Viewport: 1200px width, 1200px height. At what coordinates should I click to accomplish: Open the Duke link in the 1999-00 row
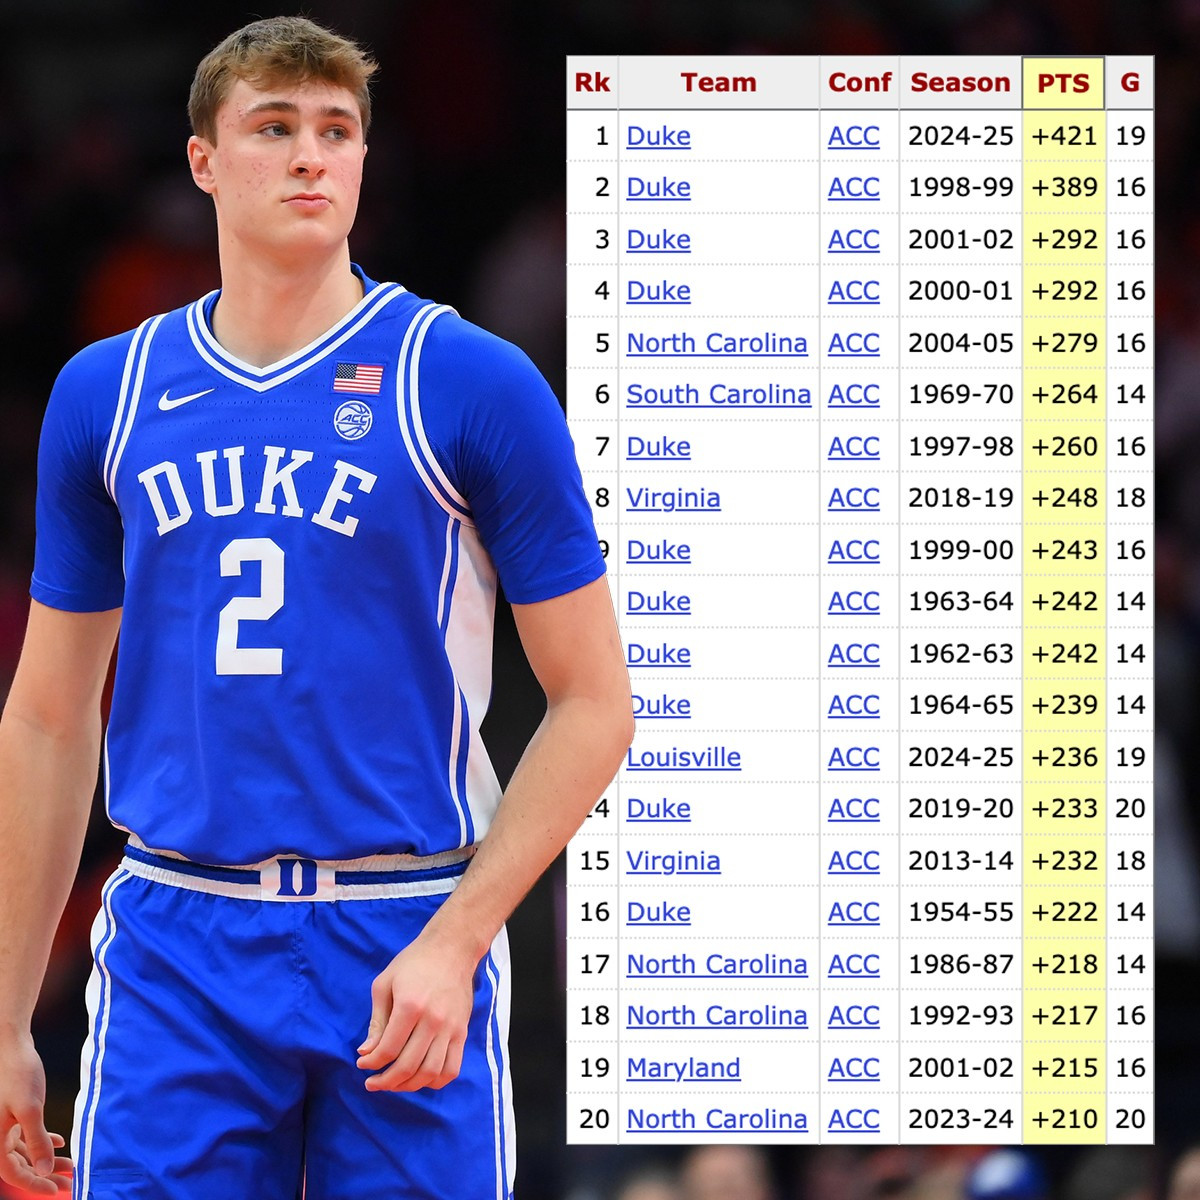coord(658,550)
